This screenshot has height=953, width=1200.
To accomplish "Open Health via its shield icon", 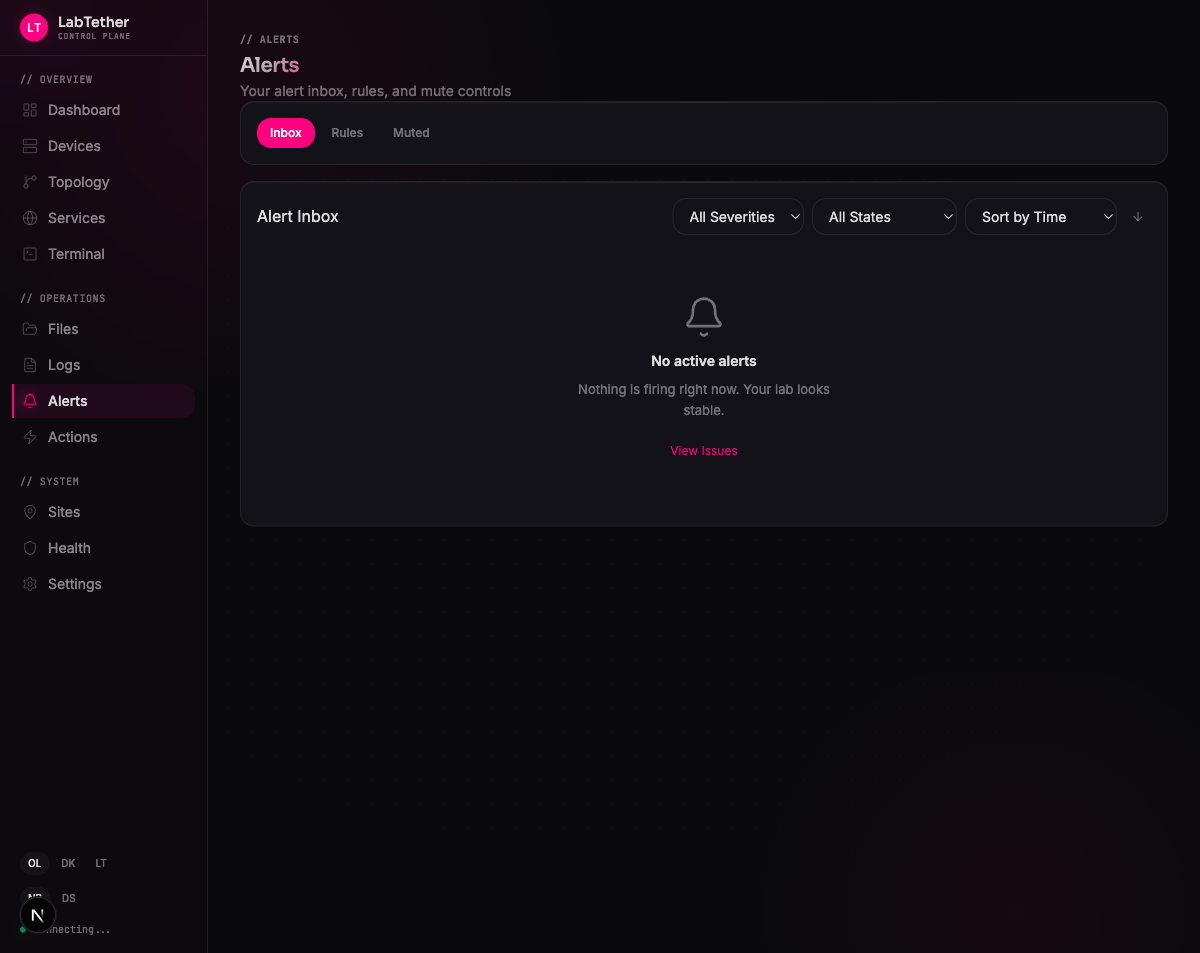I will click(x=30, y=548).
